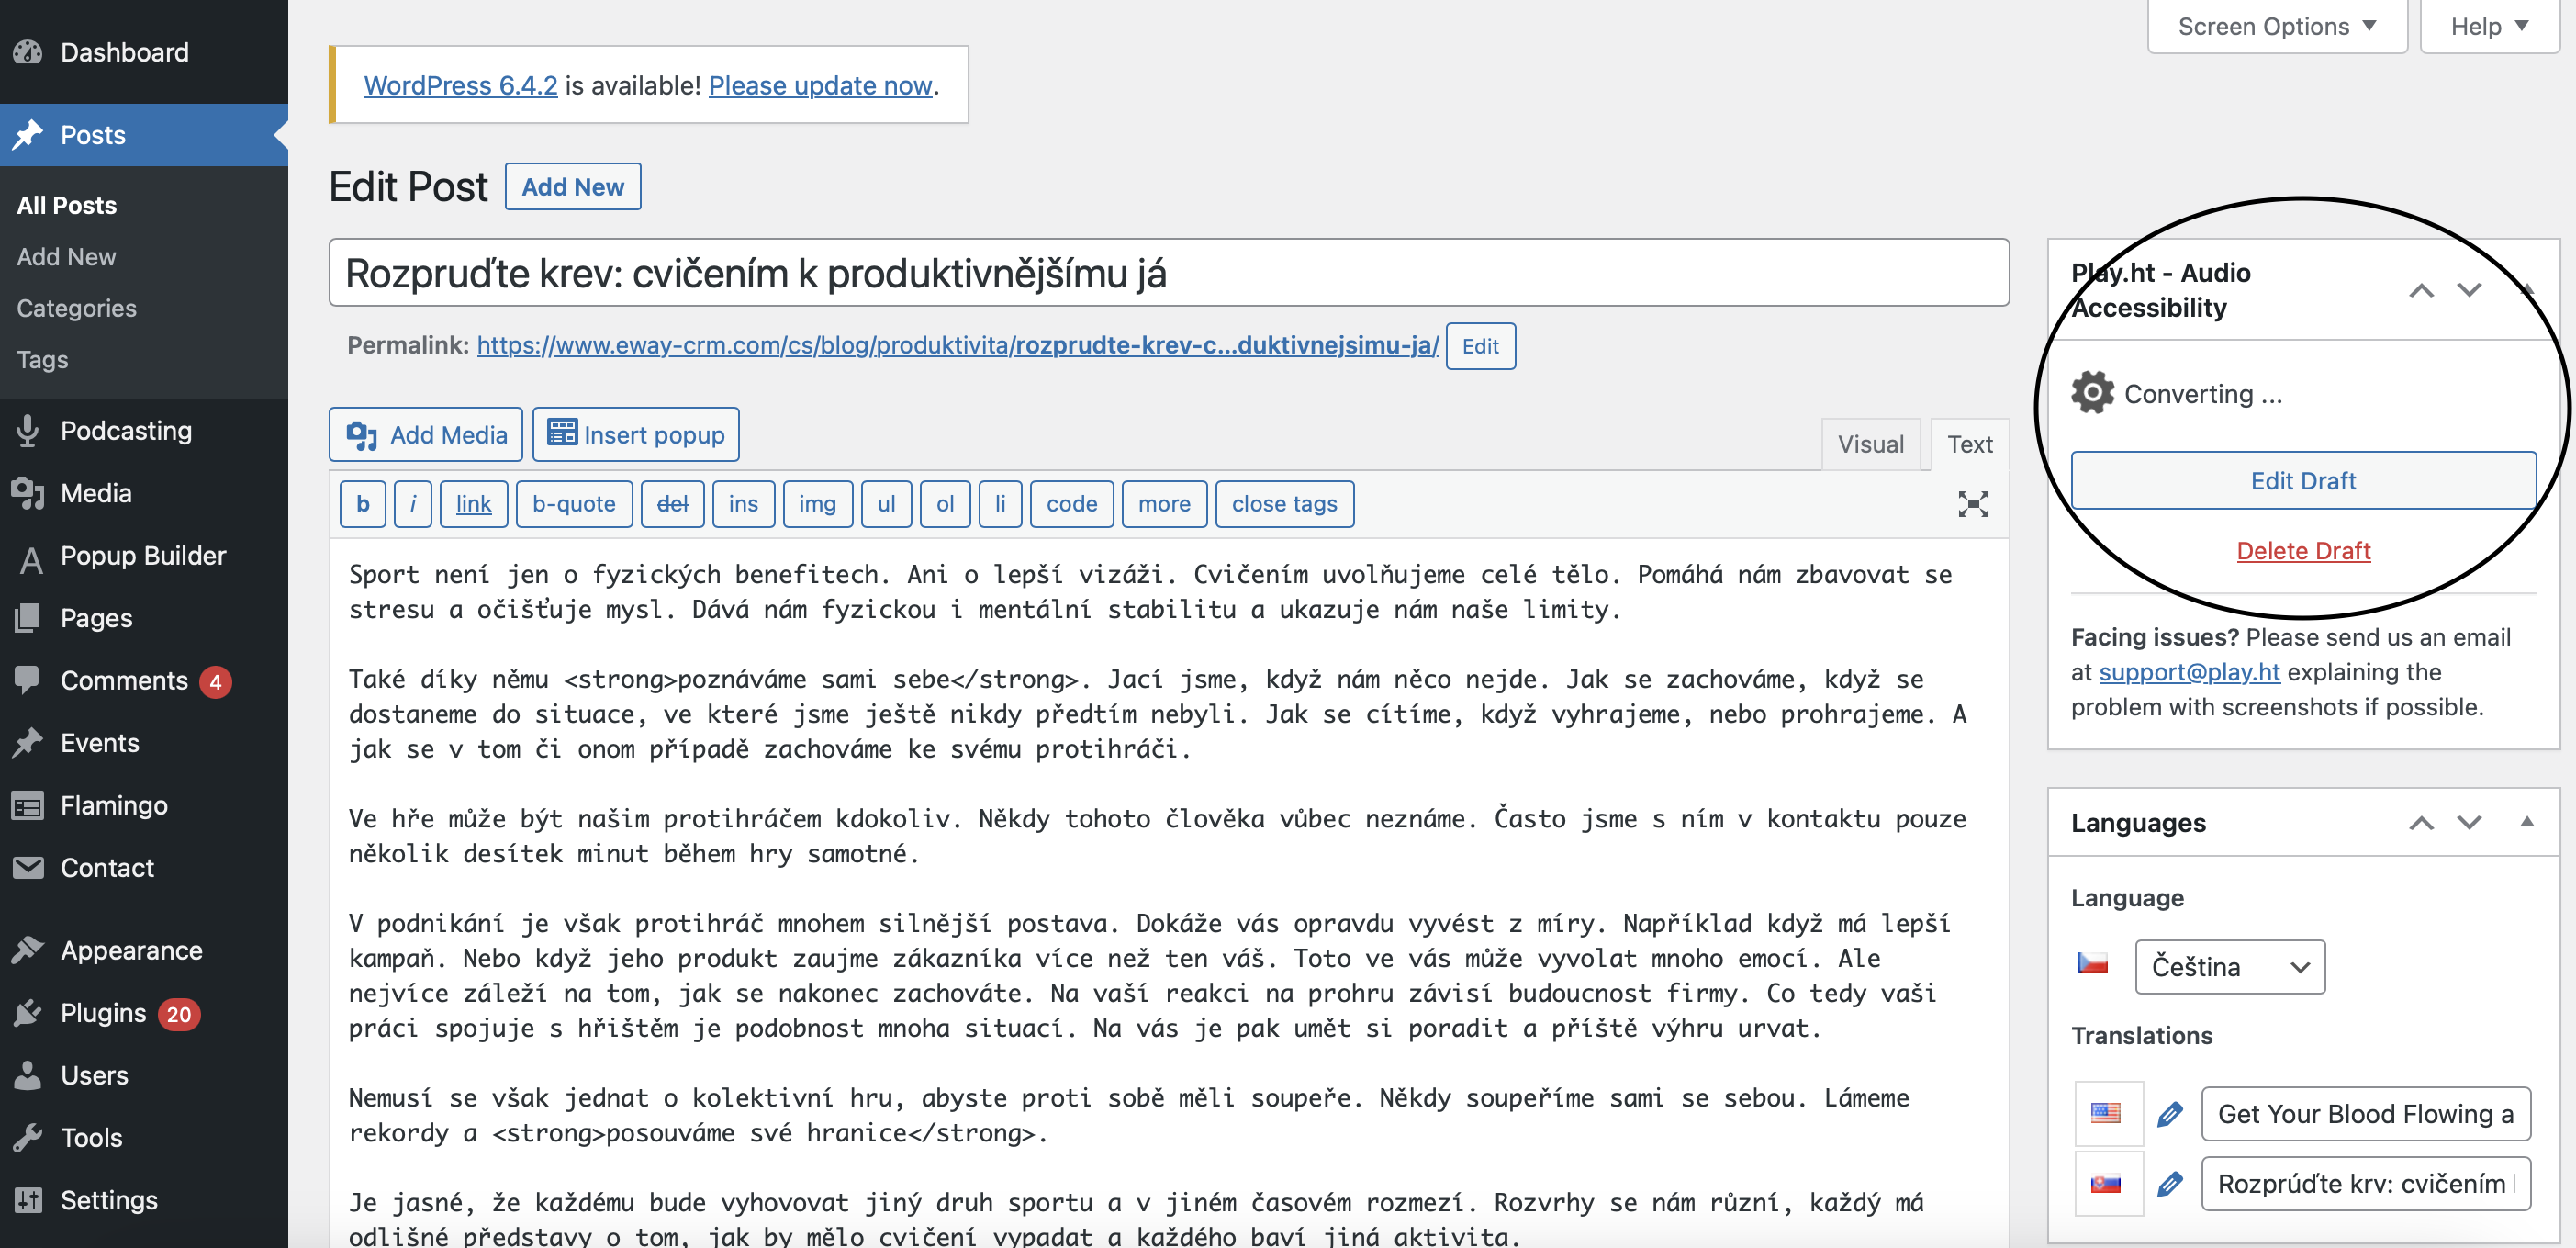
Task: Click the Pages sidebar icon
Action: coord(28,618)
